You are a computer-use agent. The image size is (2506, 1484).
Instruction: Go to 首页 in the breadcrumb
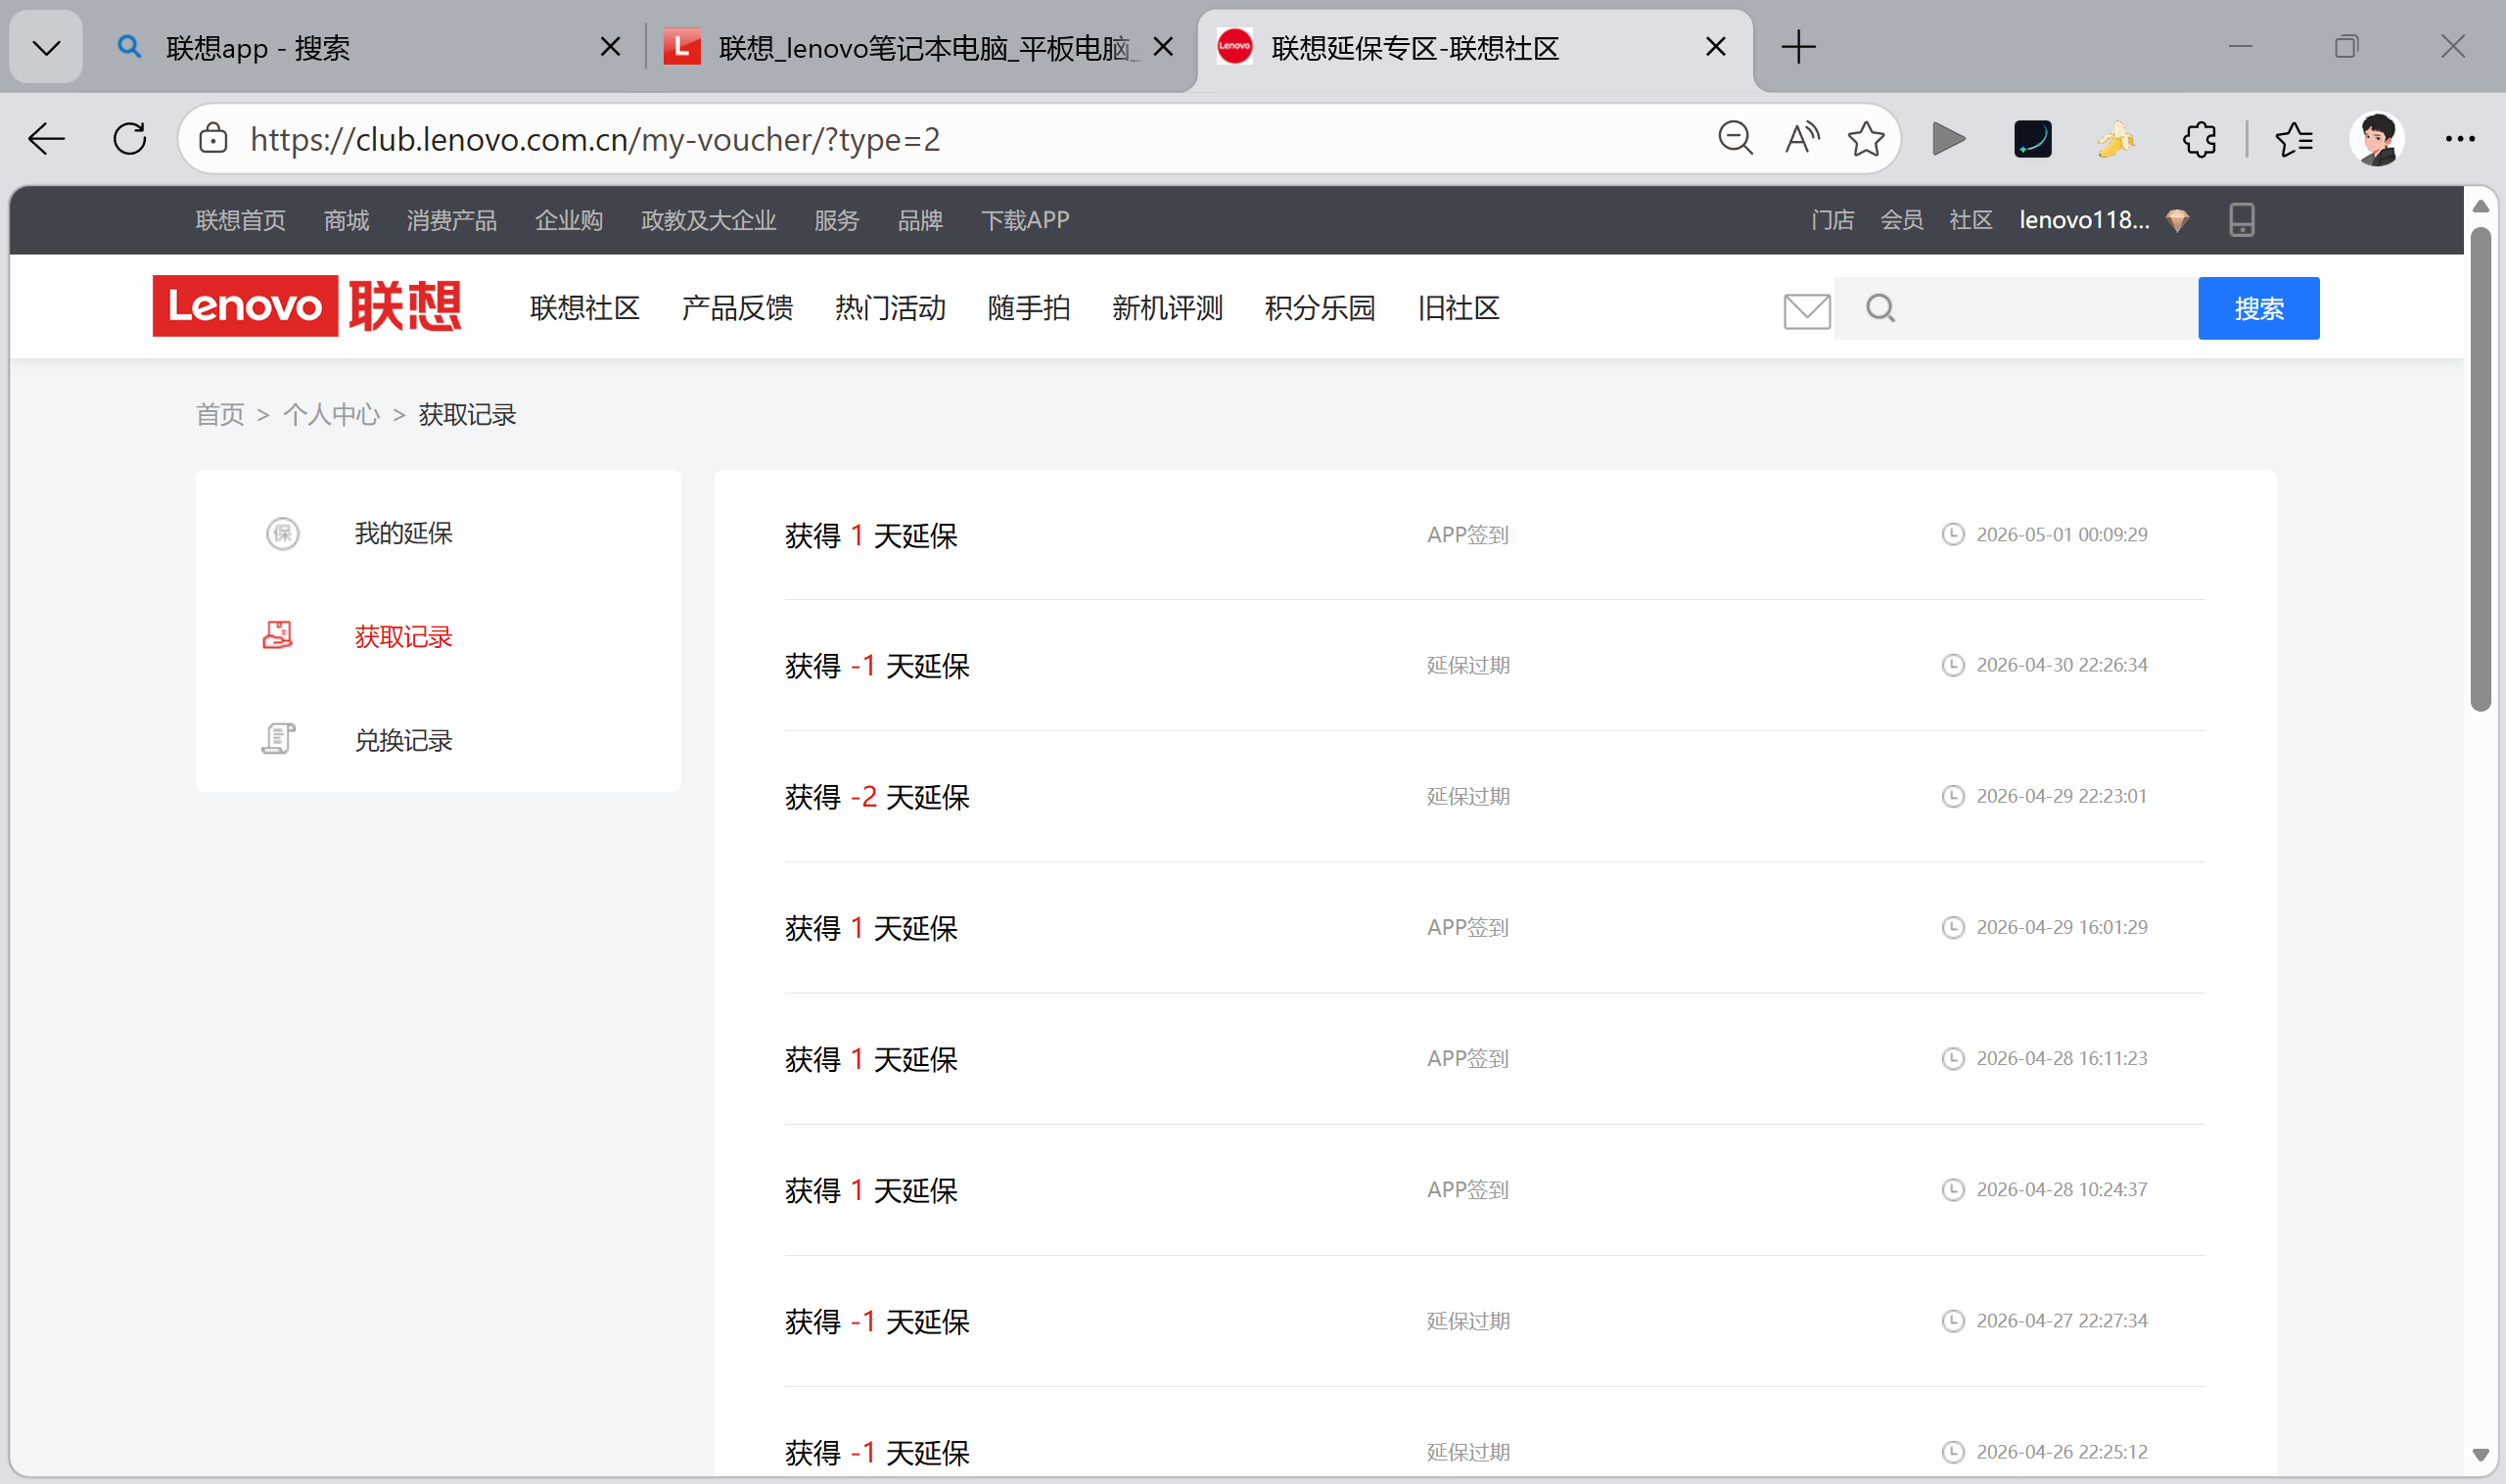[220, 414]
